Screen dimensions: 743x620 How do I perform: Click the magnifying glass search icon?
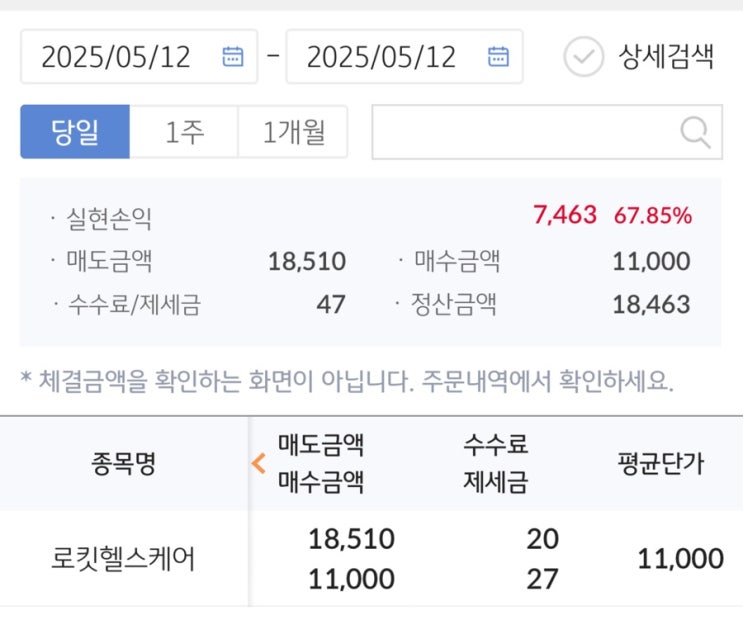click(x=695, y=131)
